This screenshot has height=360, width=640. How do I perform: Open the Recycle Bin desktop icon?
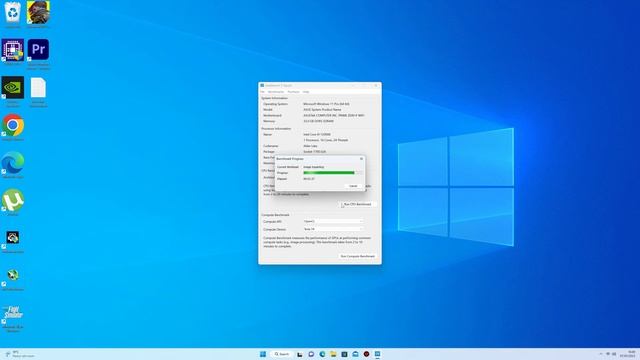[13, 12]
